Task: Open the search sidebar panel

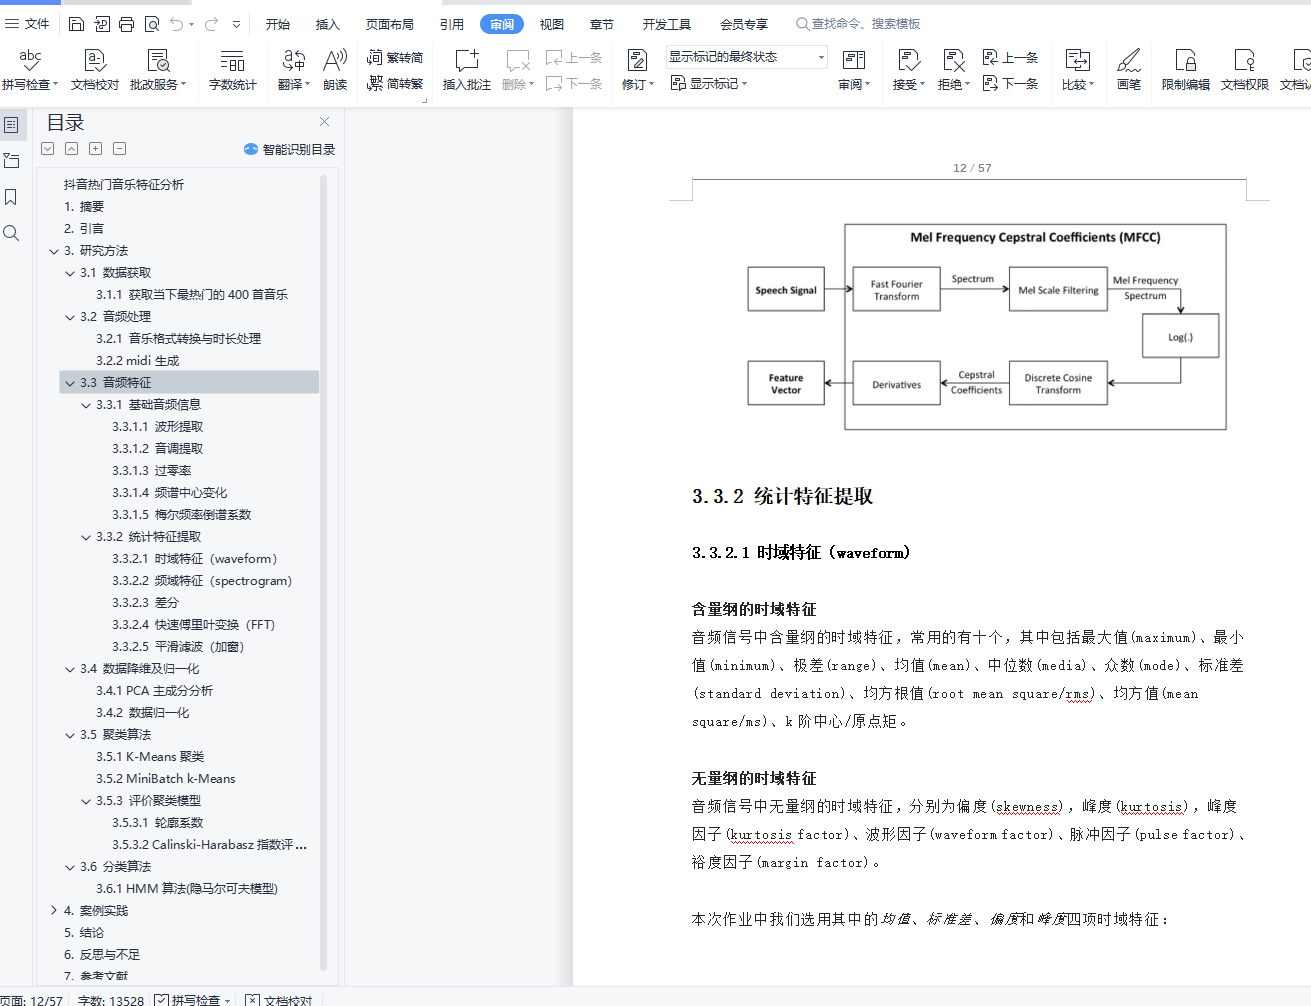Action: [x=11, y=233]
